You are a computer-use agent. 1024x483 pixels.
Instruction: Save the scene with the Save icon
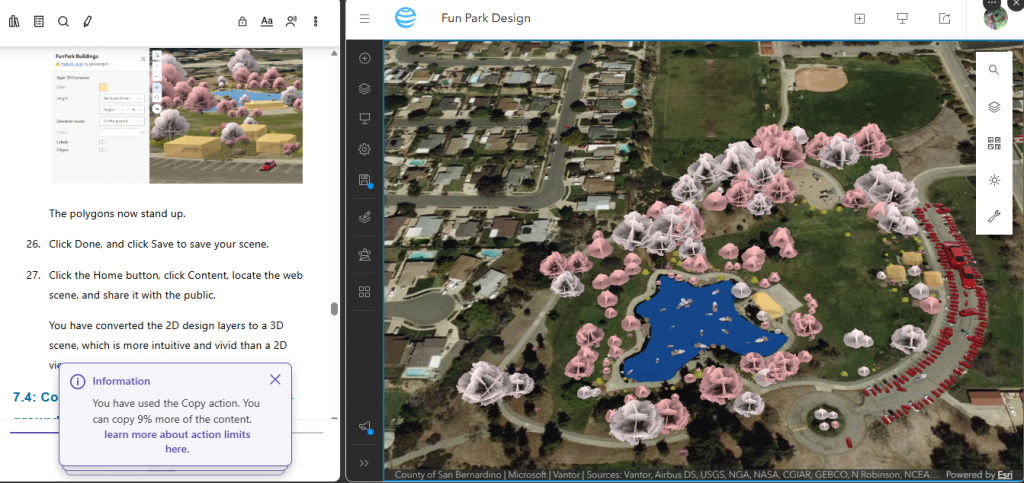pyautogui.click(x=365, y=180)
